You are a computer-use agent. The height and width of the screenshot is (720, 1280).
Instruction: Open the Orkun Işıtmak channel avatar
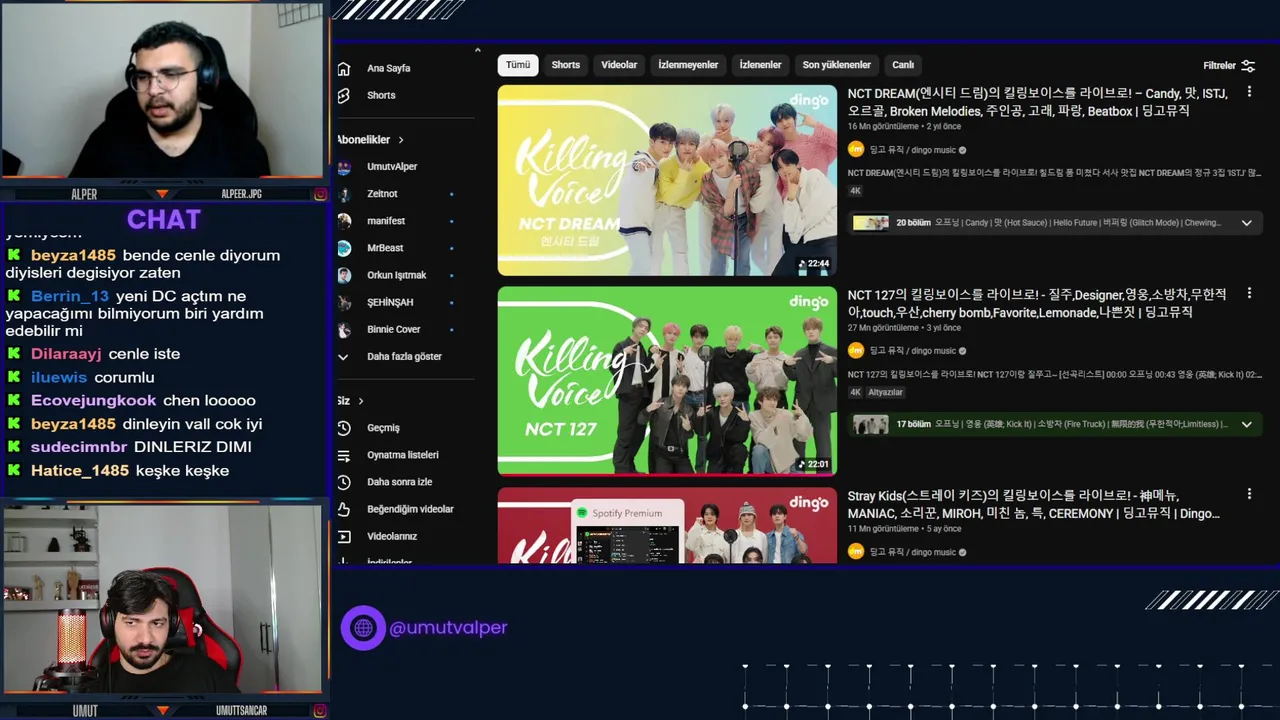point(344,275)
